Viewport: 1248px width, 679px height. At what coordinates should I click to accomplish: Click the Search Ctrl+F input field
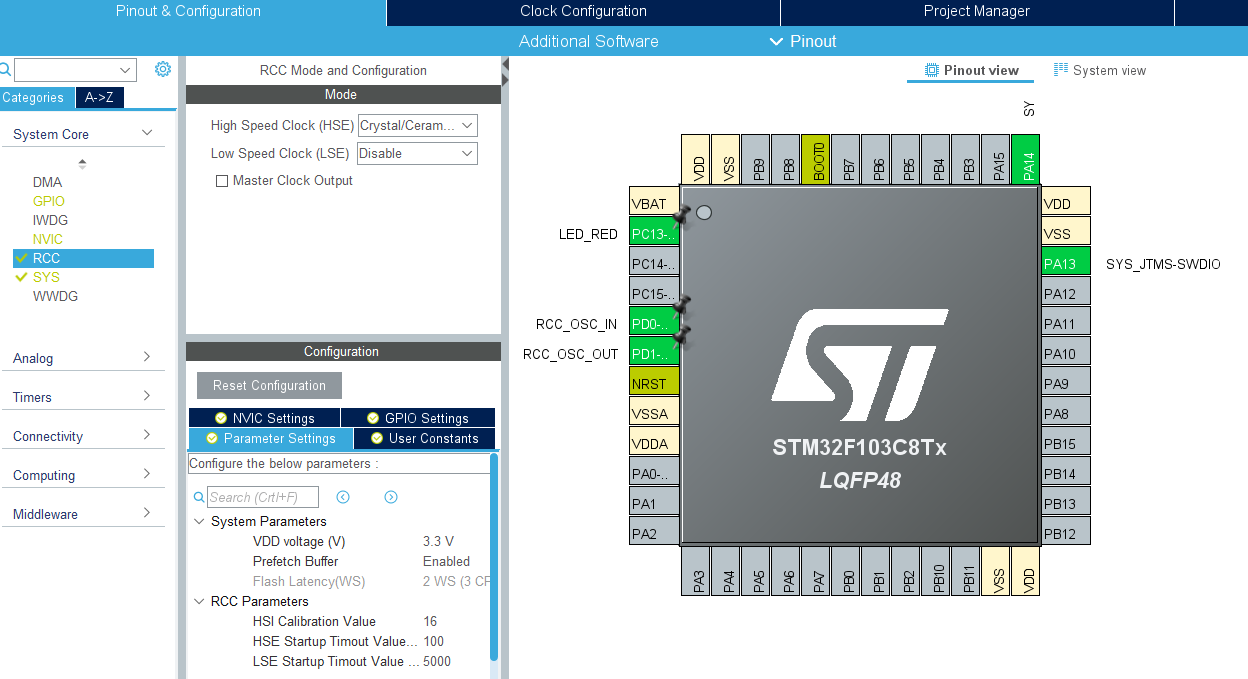coord(262,497)
